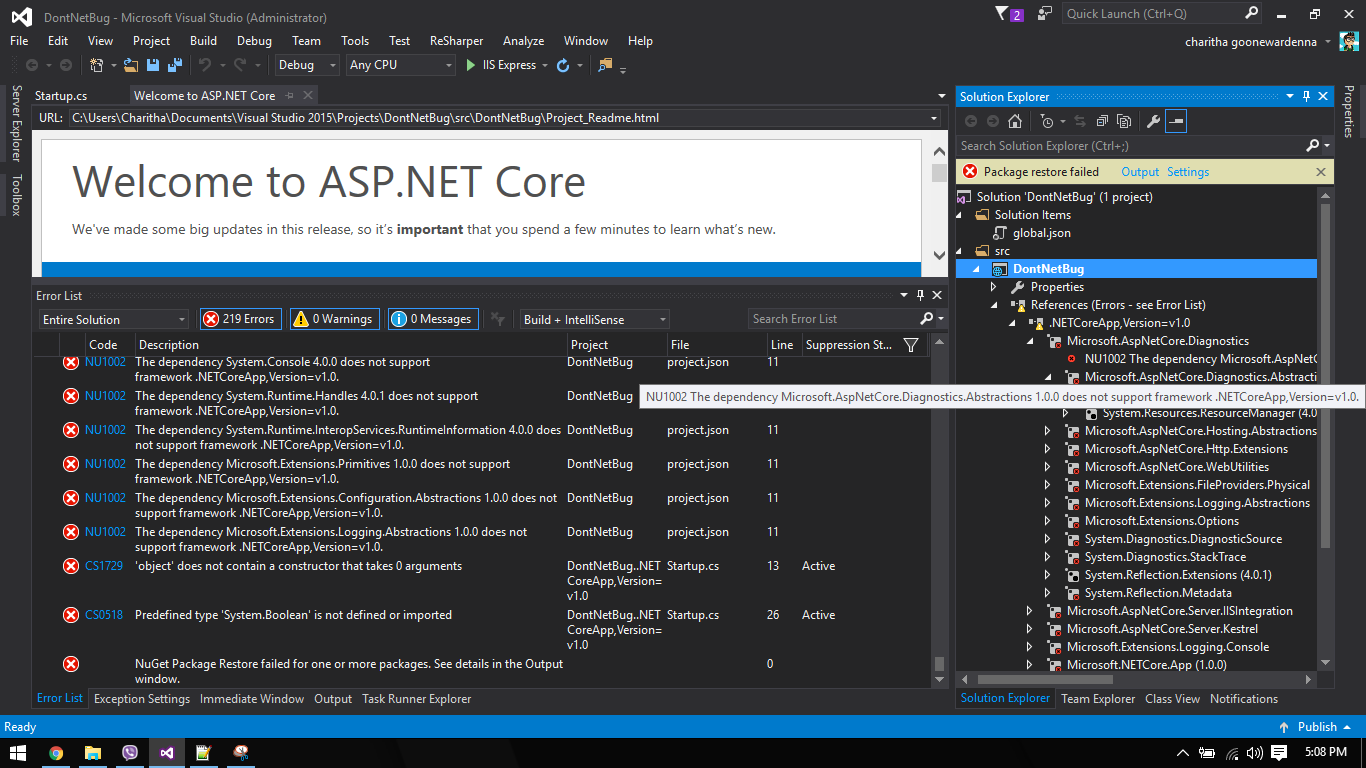Toggle the 0 Messages filter
Screen dimensions: 1366x768
pyautogui.click(x=433, y=319)
